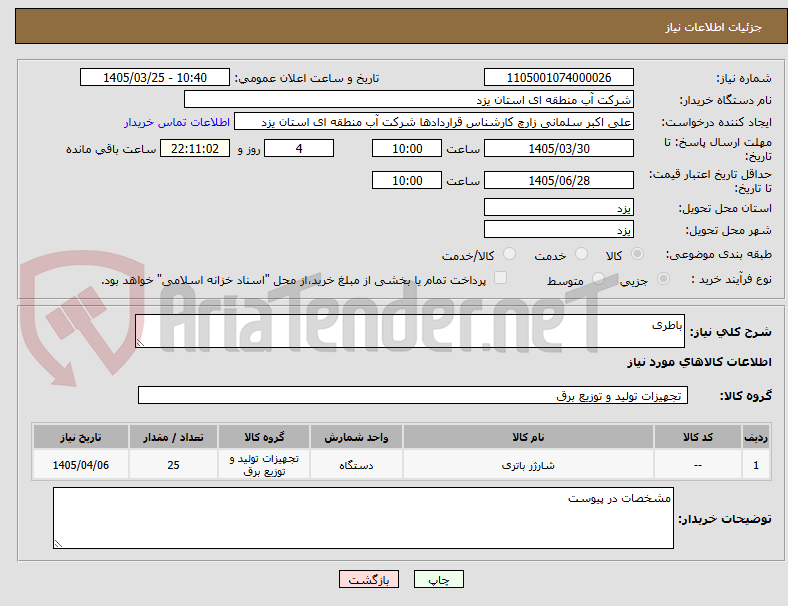Click the resize handle of buyer notes textarea
Image resolution: width=788 pixels, height=606 pixels.
[x=58, y=544]
